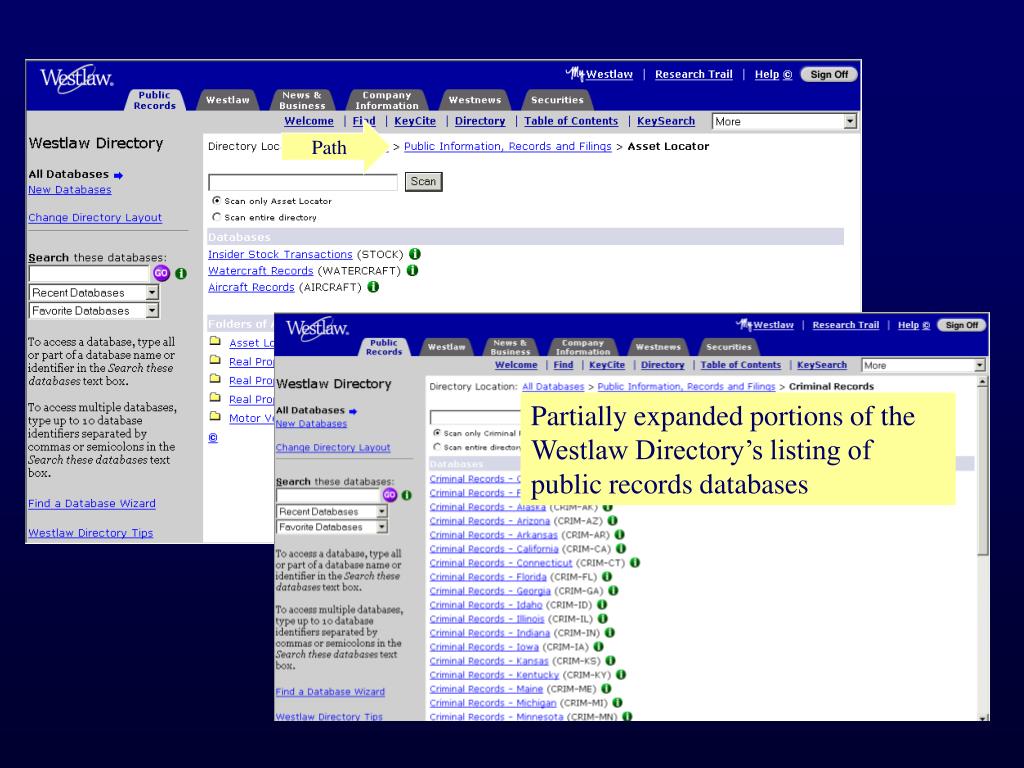Click Search these databases field in front window

coord(328,495)
